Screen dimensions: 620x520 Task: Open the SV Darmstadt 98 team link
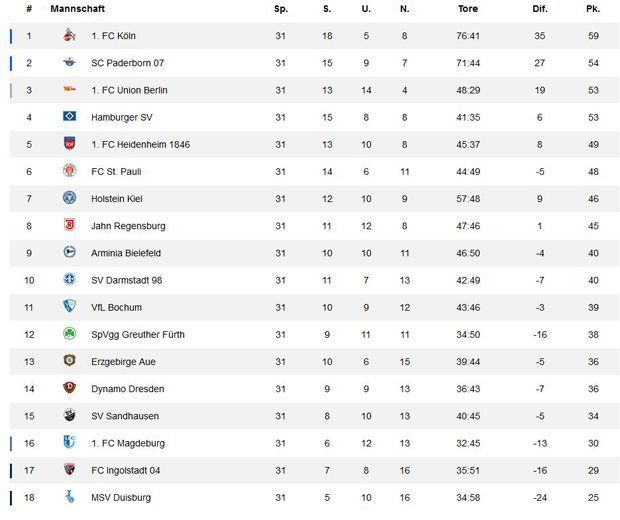(x=126, y=280)
